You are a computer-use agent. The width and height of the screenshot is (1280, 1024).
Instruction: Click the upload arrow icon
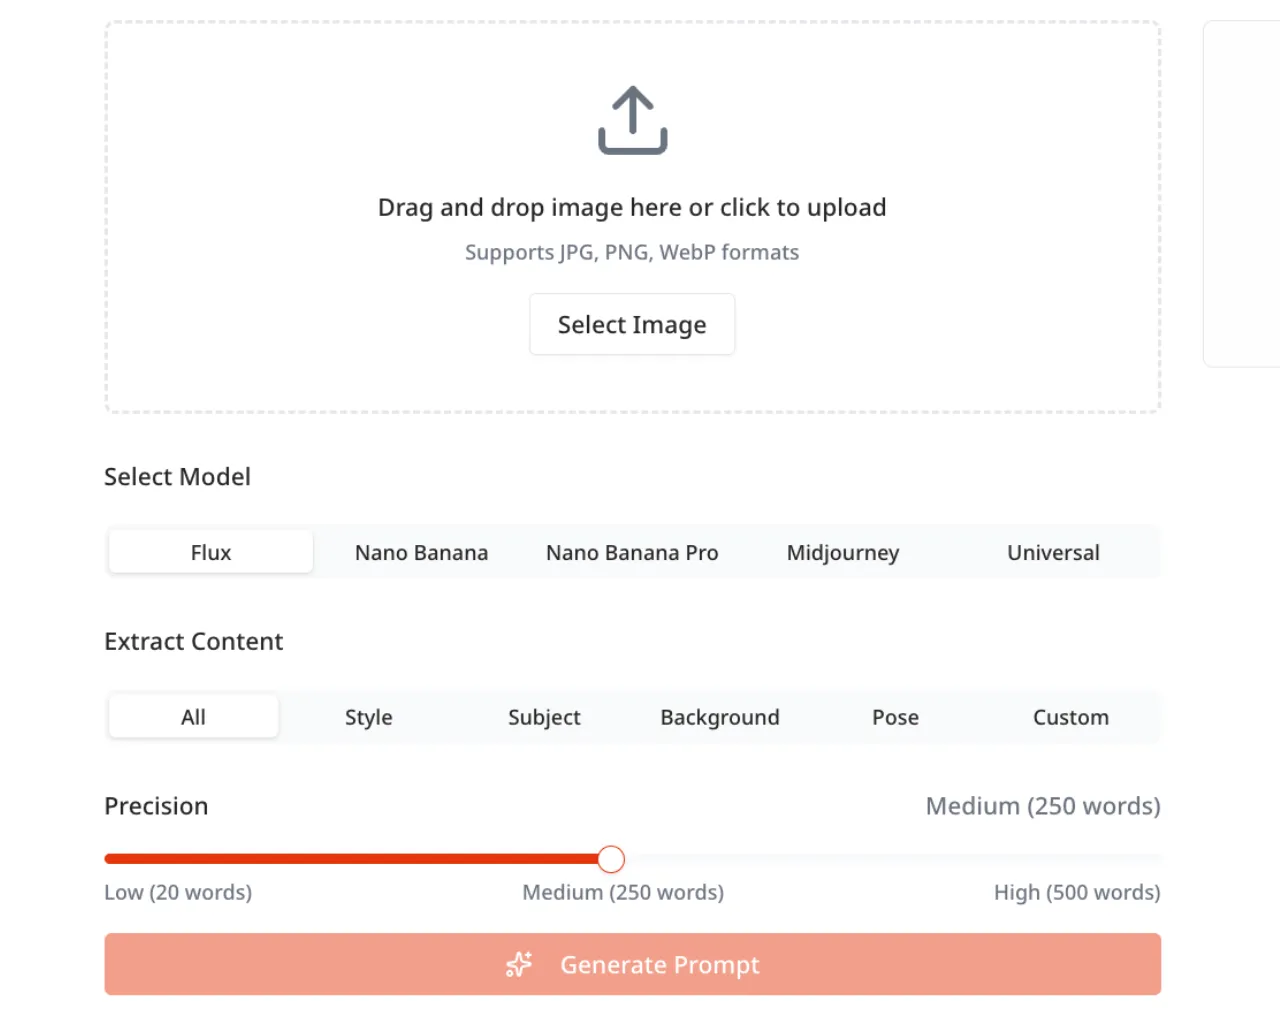tap(632, 120)
